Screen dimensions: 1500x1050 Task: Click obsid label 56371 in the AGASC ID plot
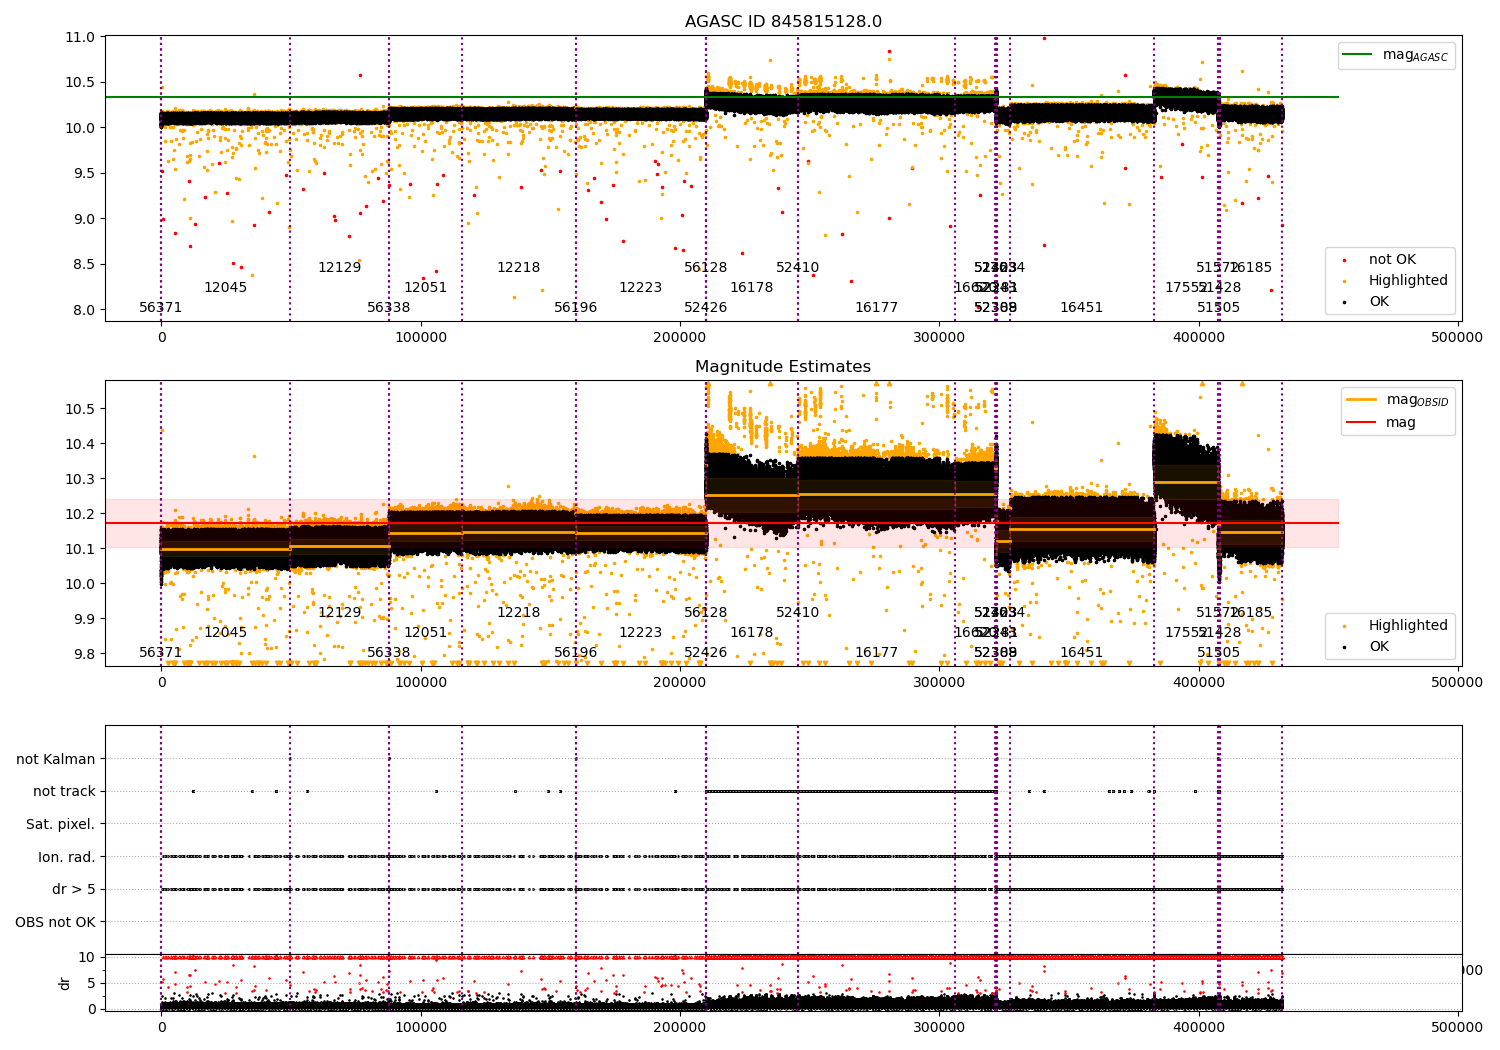click(x=161, y=308)
